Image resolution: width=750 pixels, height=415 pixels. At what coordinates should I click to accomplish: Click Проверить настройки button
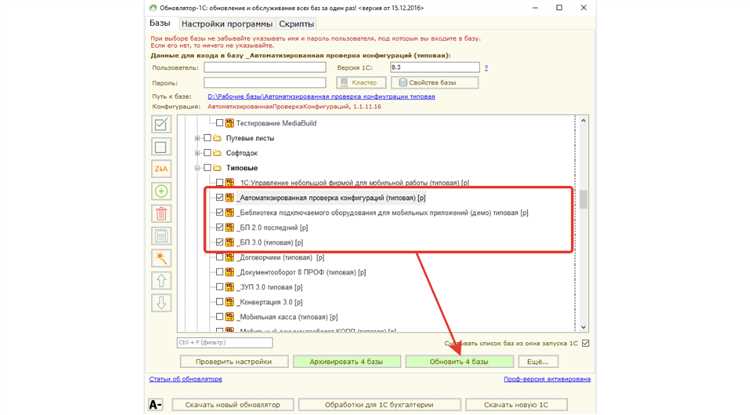coord(234,361)
